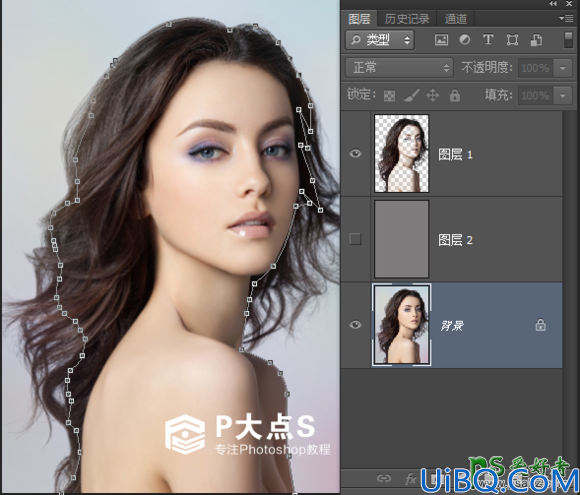Open the 不透明度 slider arrow

[563, 68]
